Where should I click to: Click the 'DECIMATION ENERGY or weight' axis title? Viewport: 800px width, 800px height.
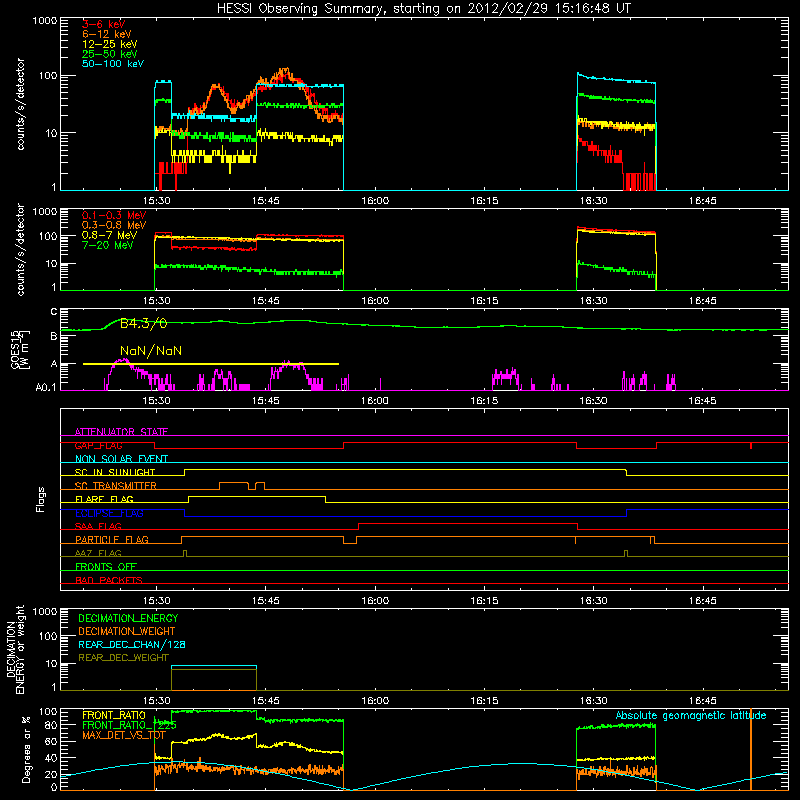(x=15, y=649)
